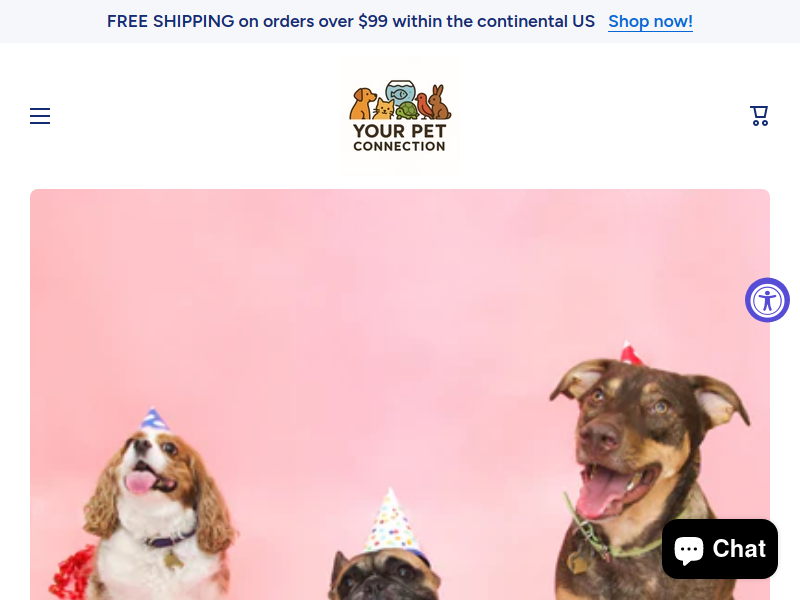Click the orange dog illustration in logo
800x600 pixels.
tap(362, 104)
